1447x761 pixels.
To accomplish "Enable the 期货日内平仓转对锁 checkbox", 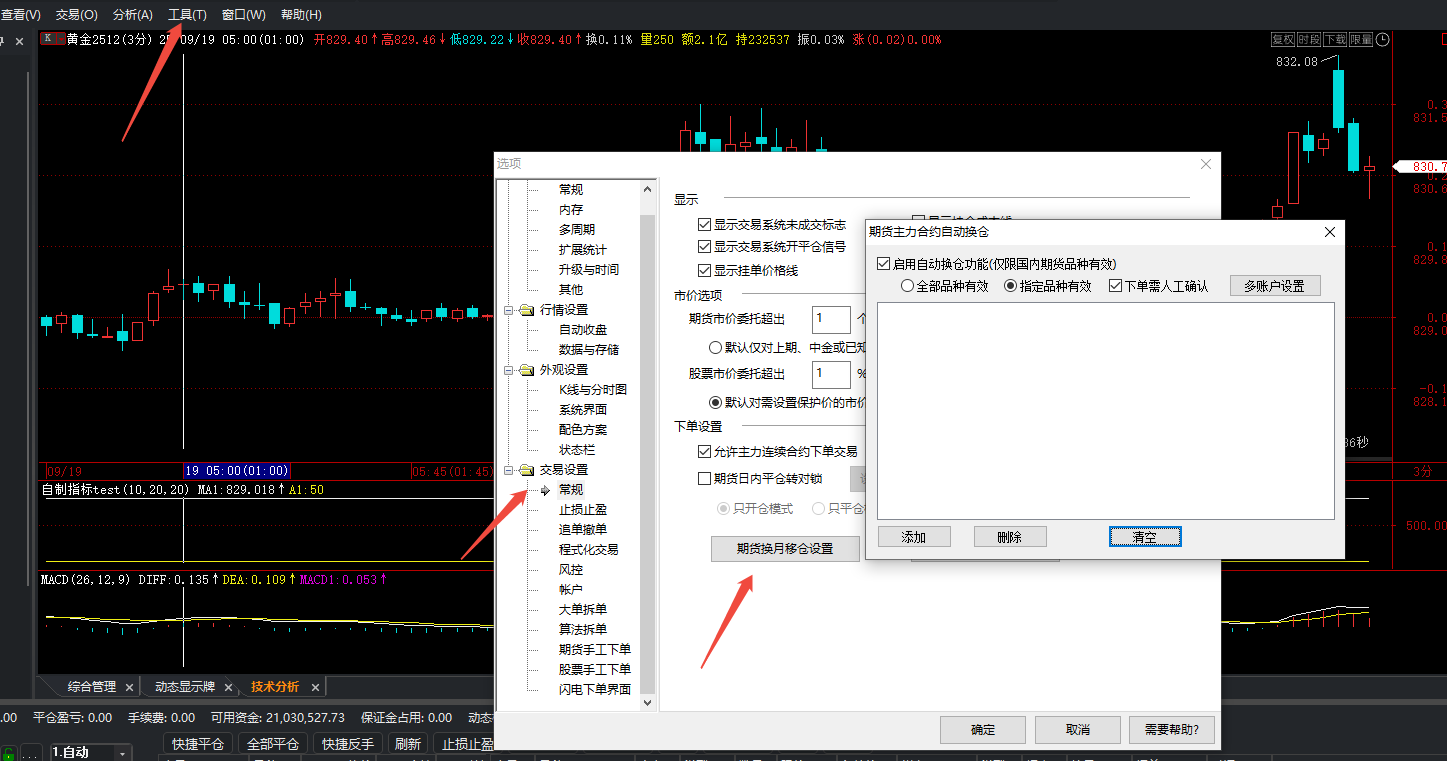I will pyautogui.click(x=704, y=479).
